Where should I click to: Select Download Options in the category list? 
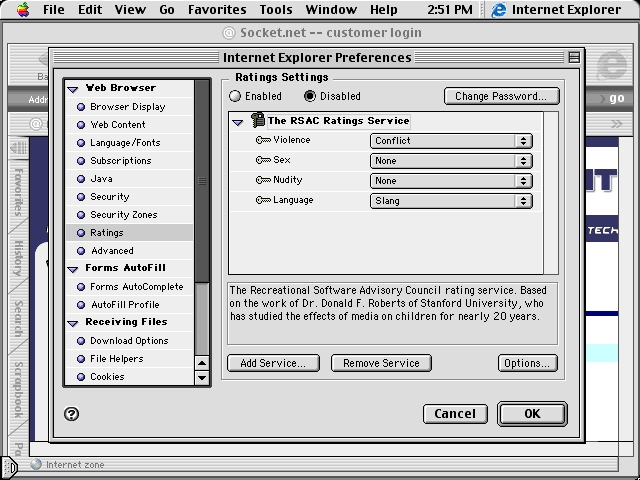(x=129, y=341)
